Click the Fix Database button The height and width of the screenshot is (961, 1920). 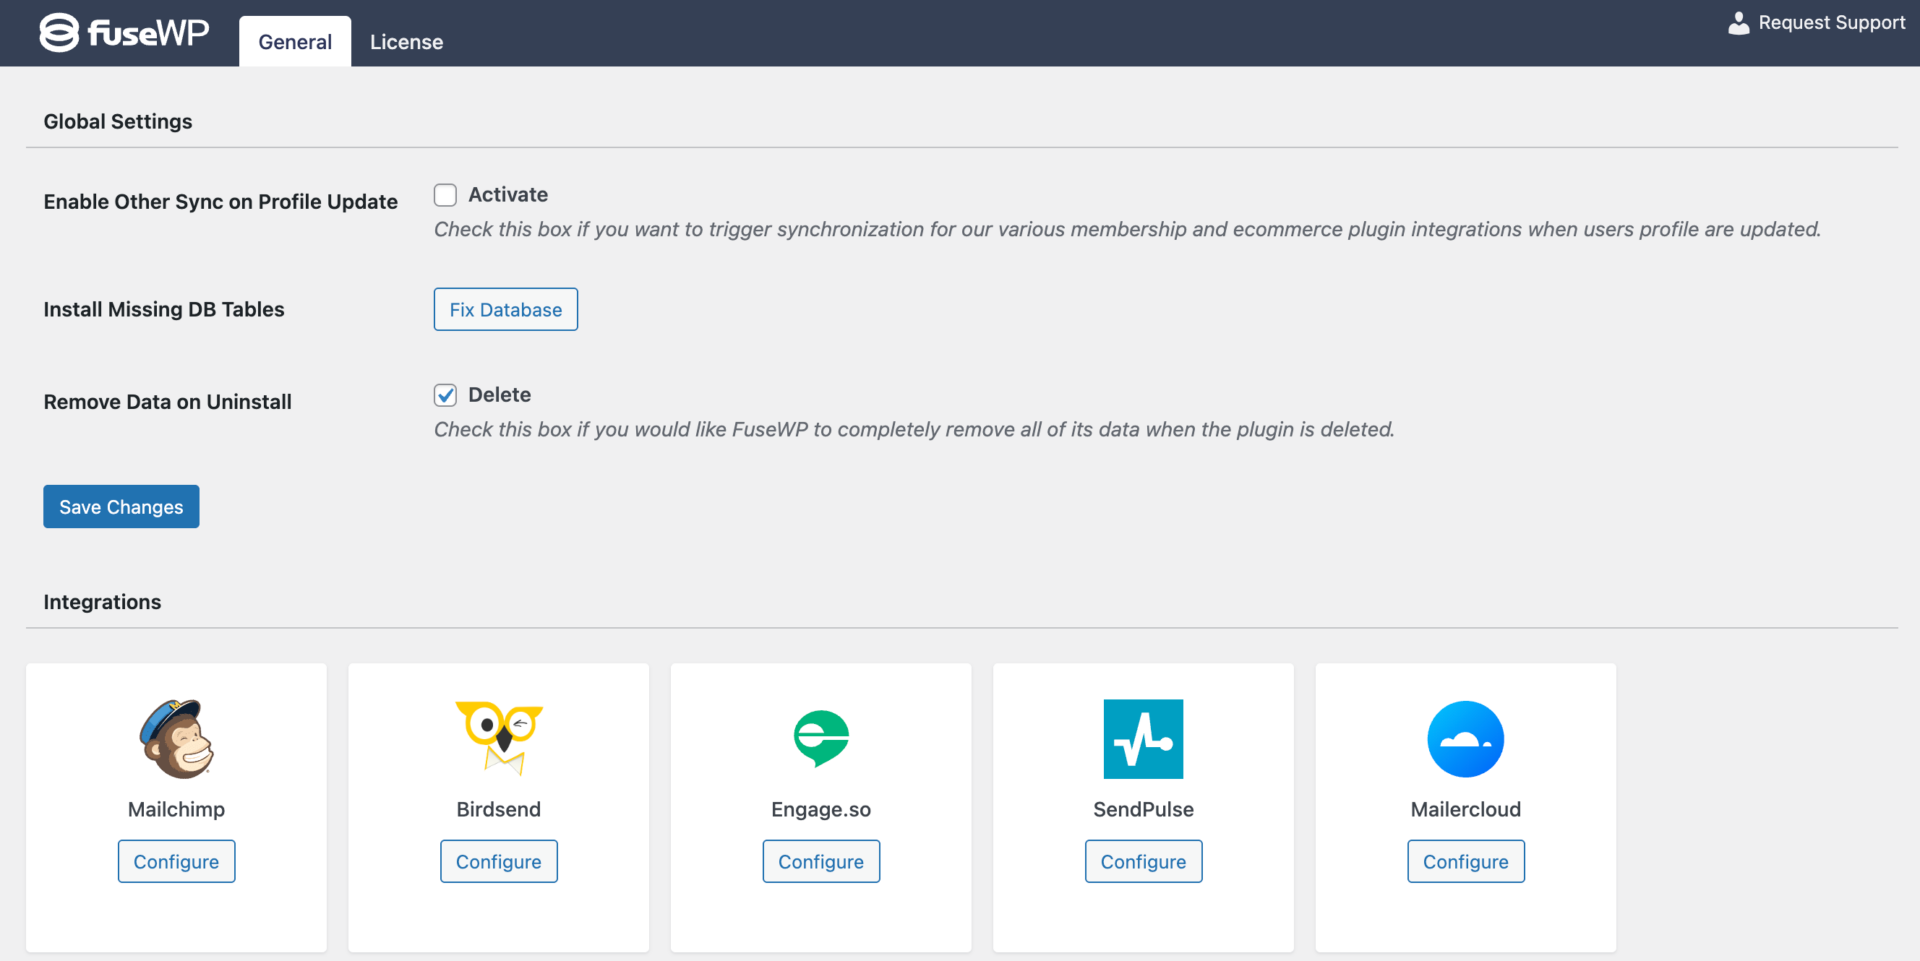[505, 309]
